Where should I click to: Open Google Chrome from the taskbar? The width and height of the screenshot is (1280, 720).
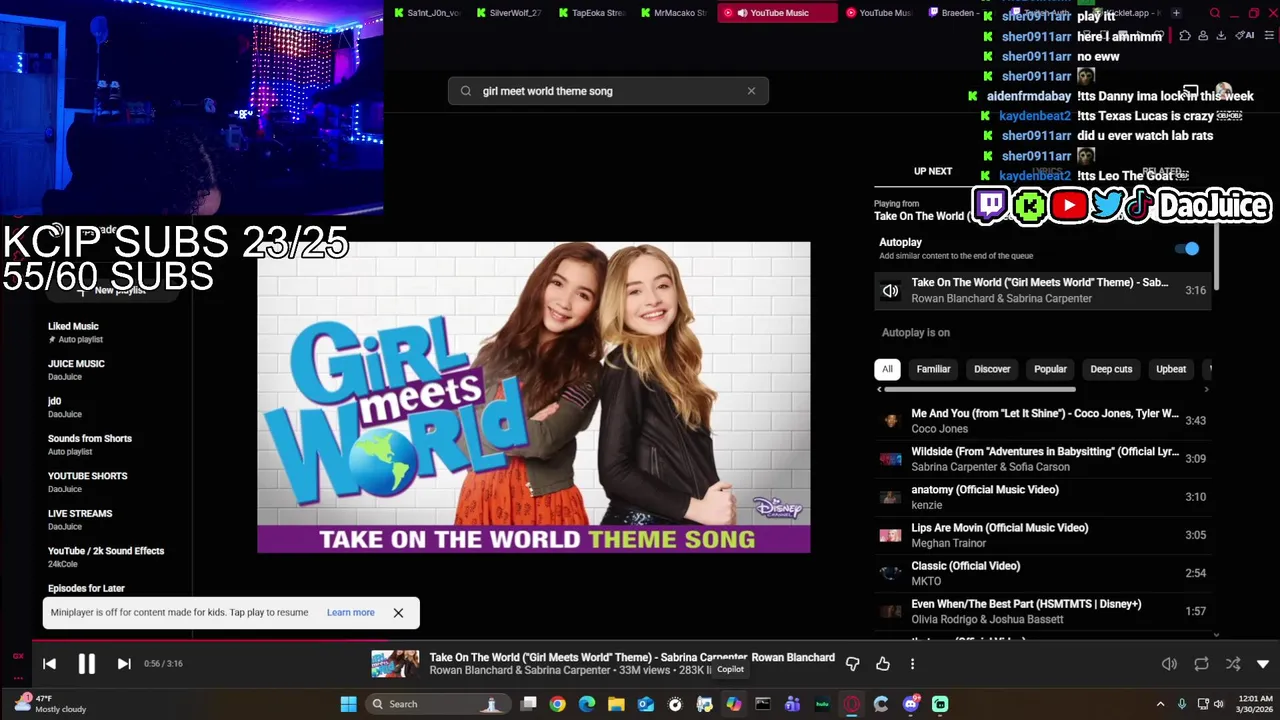click(557, 704)
